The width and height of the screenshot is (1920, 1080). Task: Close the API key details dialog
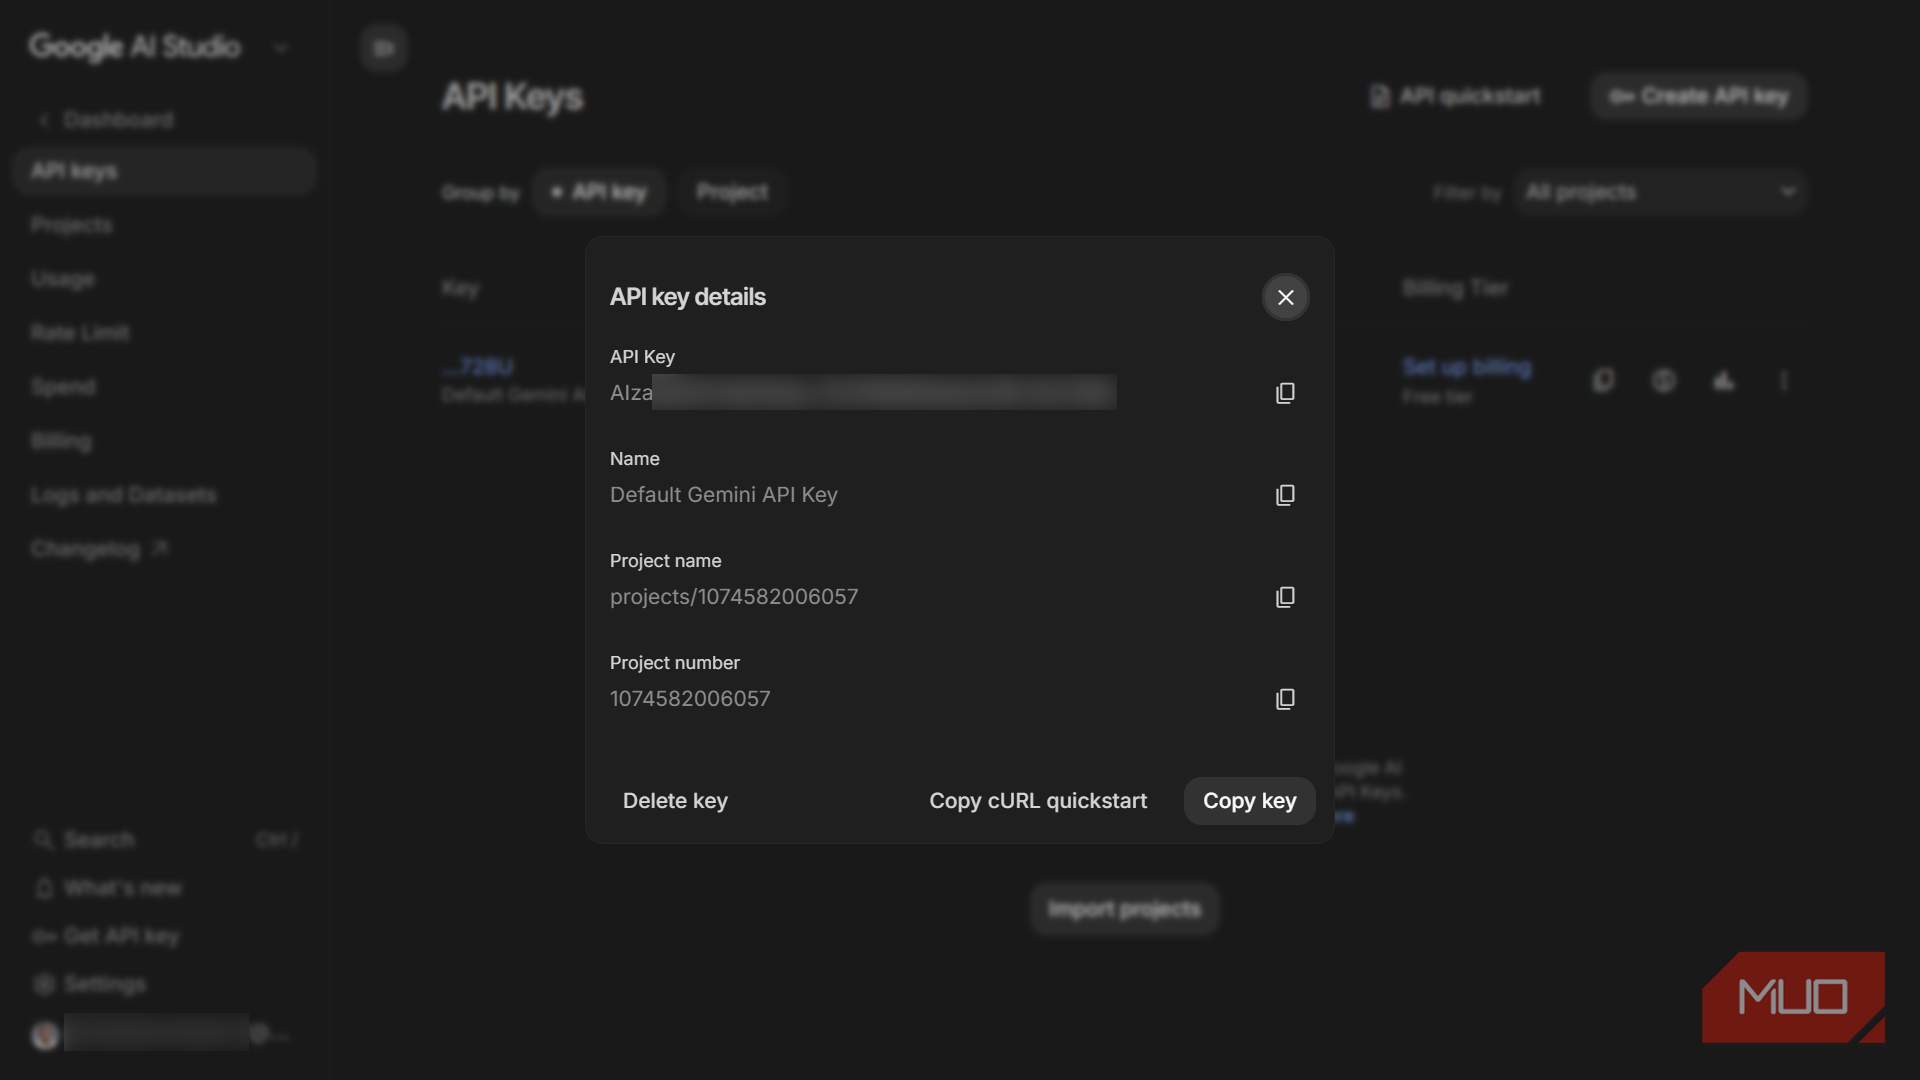[x=1285, y=297]
